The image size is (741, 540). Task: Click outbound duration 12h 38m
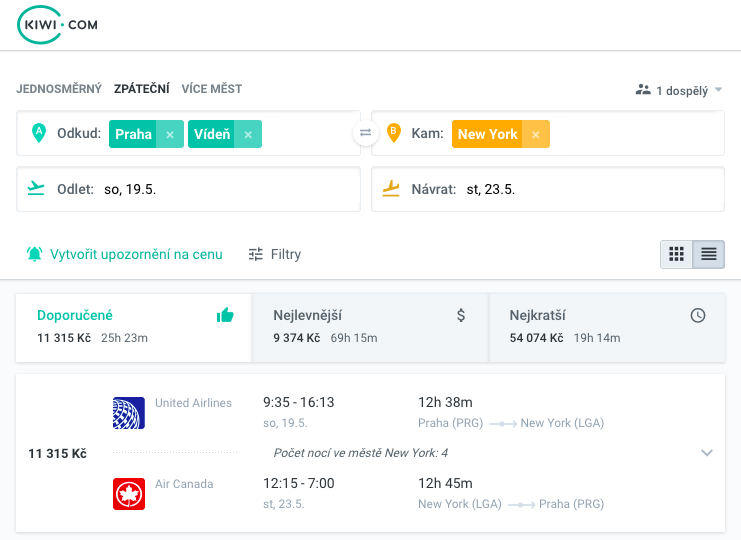(445, 402)
